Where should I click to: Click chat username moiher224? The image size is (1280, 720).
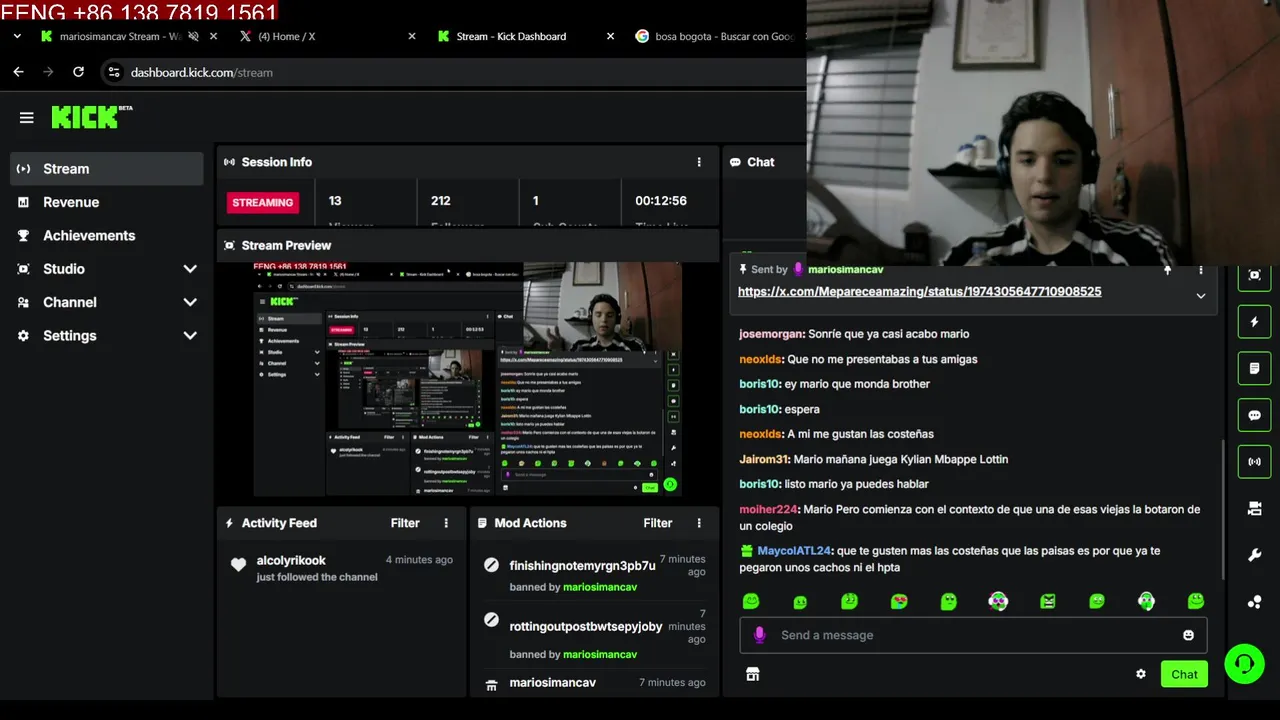pyautogui.click(x=769, y=509)
